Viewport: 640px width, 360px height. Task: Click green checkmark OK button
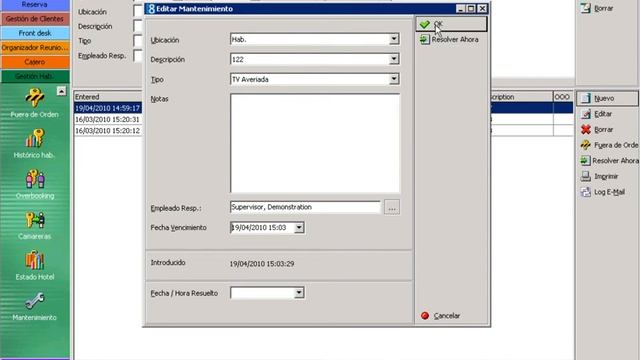[x=451, y=24]
